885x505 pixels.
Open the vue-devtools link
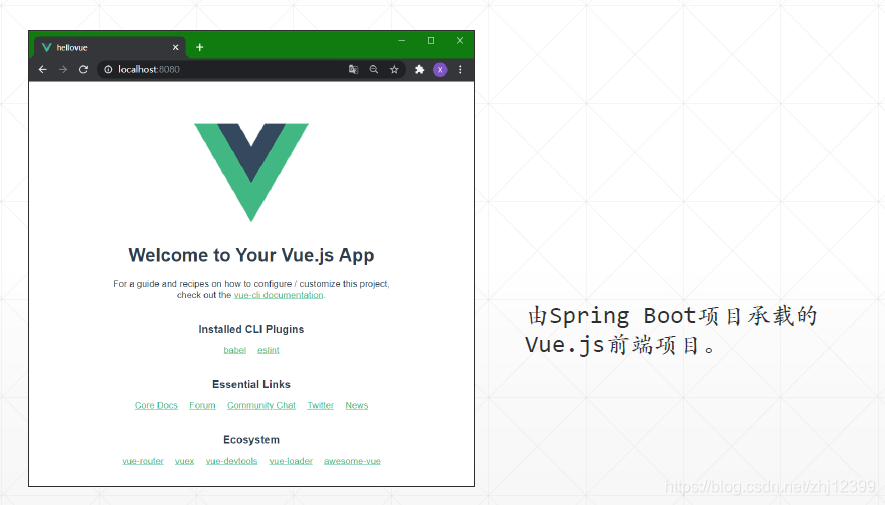point(231,461)
